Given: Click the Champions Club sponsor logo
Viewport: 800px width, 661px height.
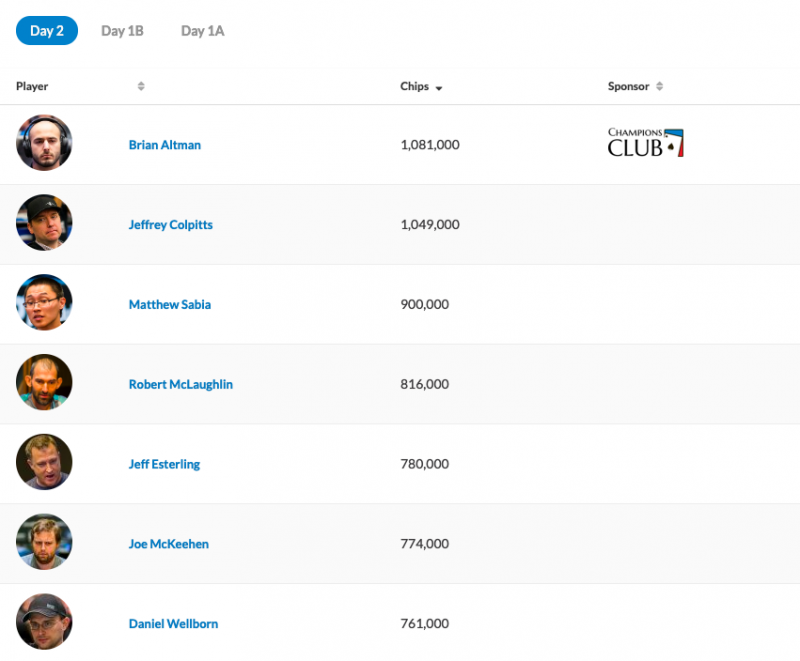Looking at the screenshot, I should click(645, 143).
